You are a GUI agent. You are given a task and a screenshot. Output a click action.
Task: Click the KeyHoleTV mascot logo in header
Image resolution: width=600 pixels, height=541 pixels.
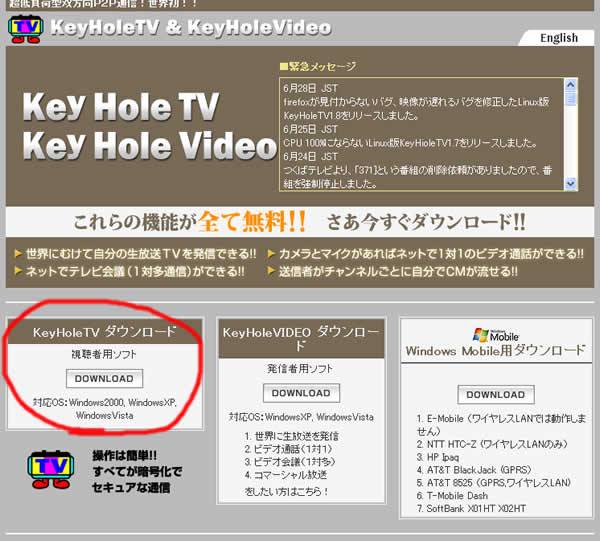coord(25,29)
